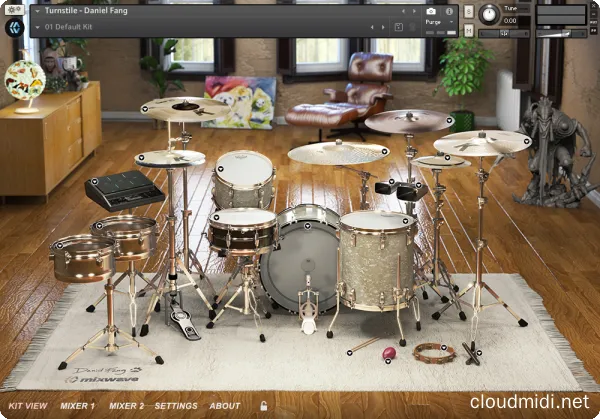This screenshot has height=419, width=600.
Task: Expand the Turnstile instrument header arrow
Action: coord(37,10)
